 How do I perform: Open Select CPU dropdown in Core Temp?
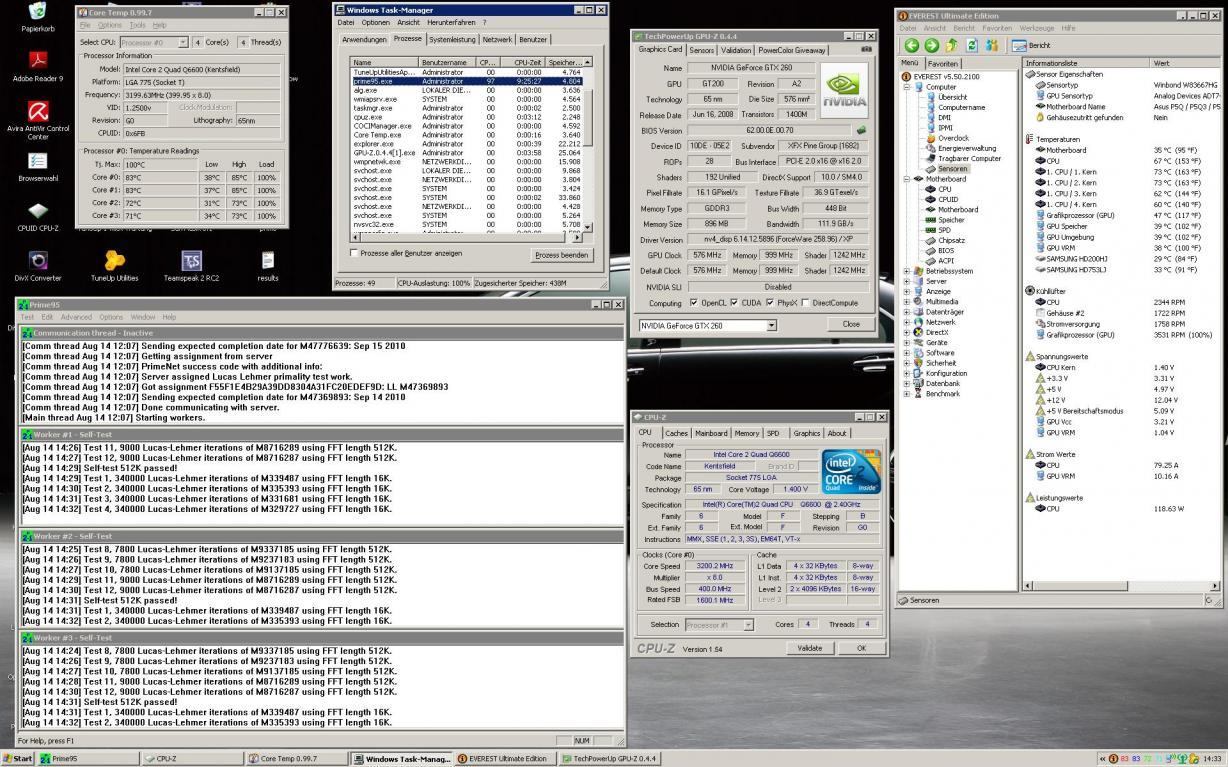tap(183, 42)
